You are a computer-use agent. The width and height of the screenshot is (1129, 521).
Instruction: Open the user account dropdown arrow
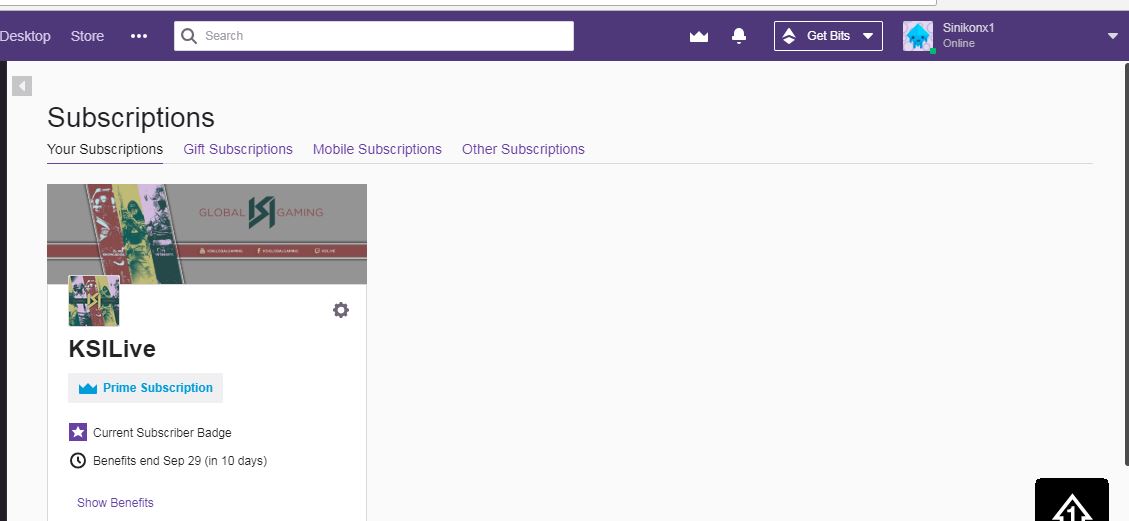pyautogui.click(x=1113, y=36)
